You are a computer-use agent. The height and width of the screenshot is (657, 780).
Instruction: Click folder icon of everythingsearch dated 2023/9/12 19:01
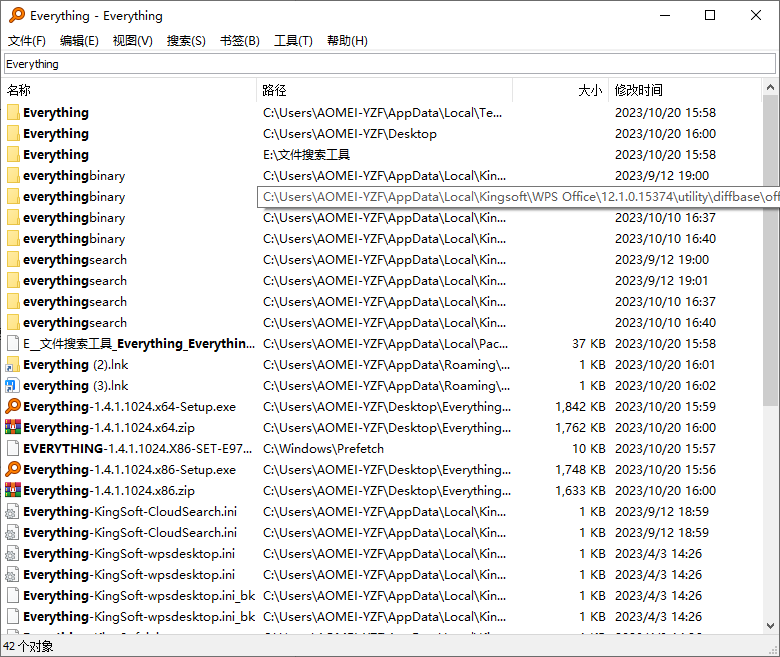13,281
